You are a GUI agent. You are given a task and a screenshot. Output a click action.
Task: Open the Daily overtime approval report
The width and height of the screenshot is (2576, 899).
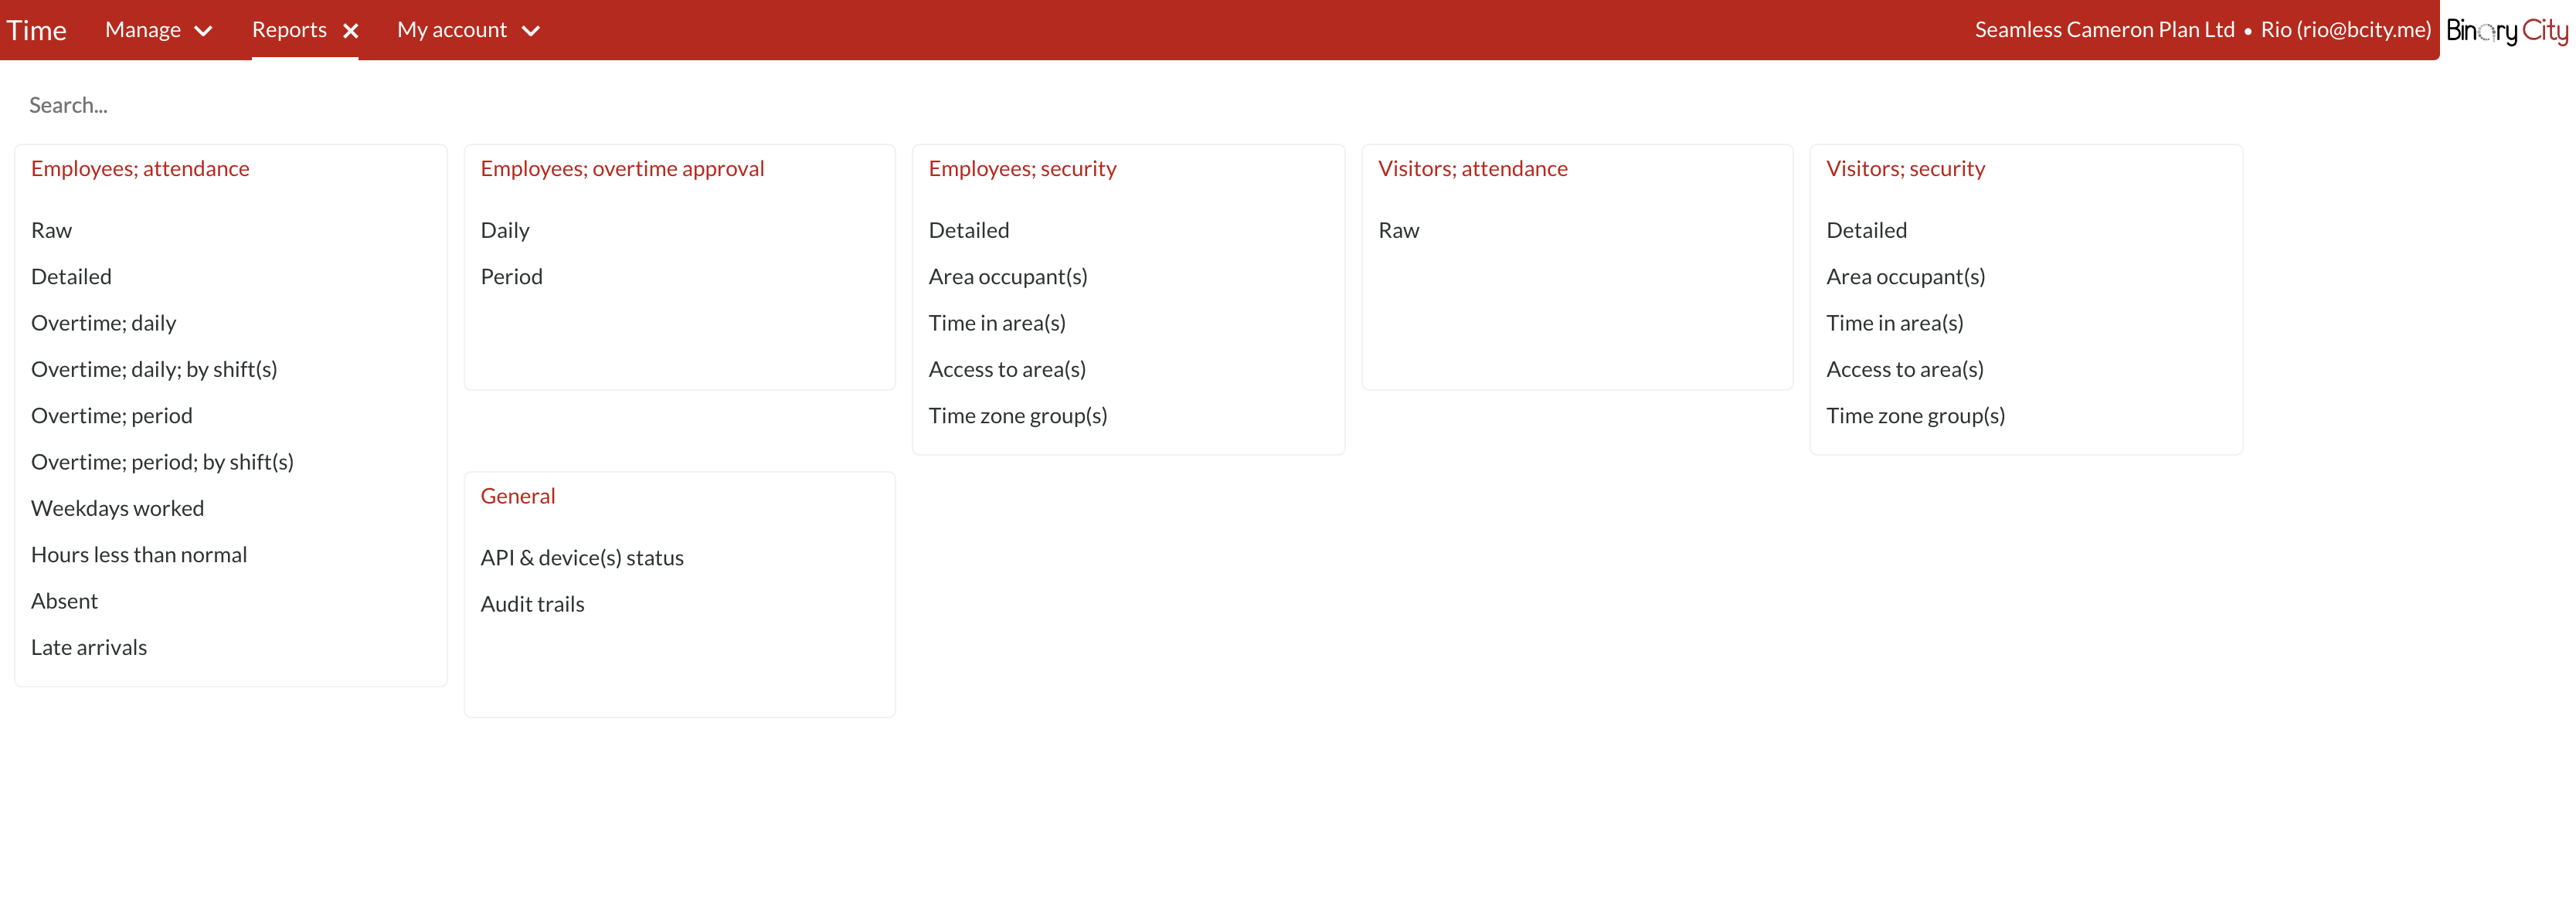[505, 230]
